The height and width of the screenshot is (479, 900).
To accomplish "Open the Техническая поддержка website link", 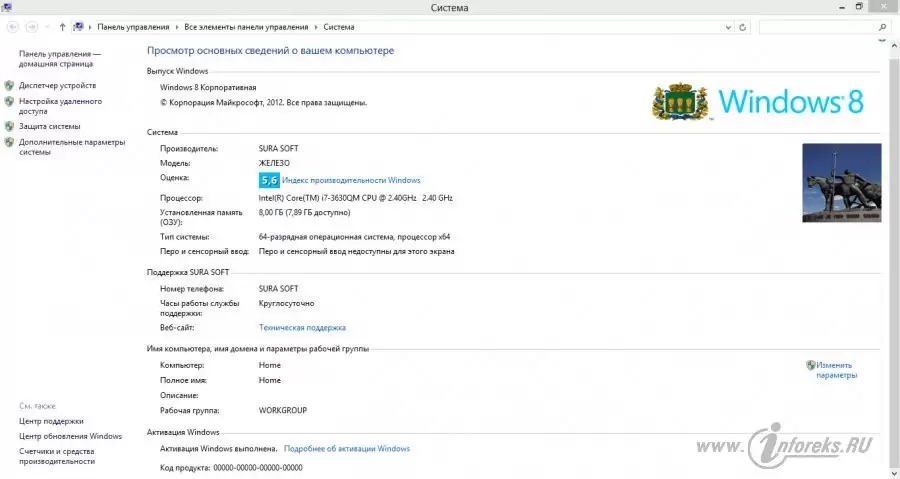I will (x=302, y=327).
